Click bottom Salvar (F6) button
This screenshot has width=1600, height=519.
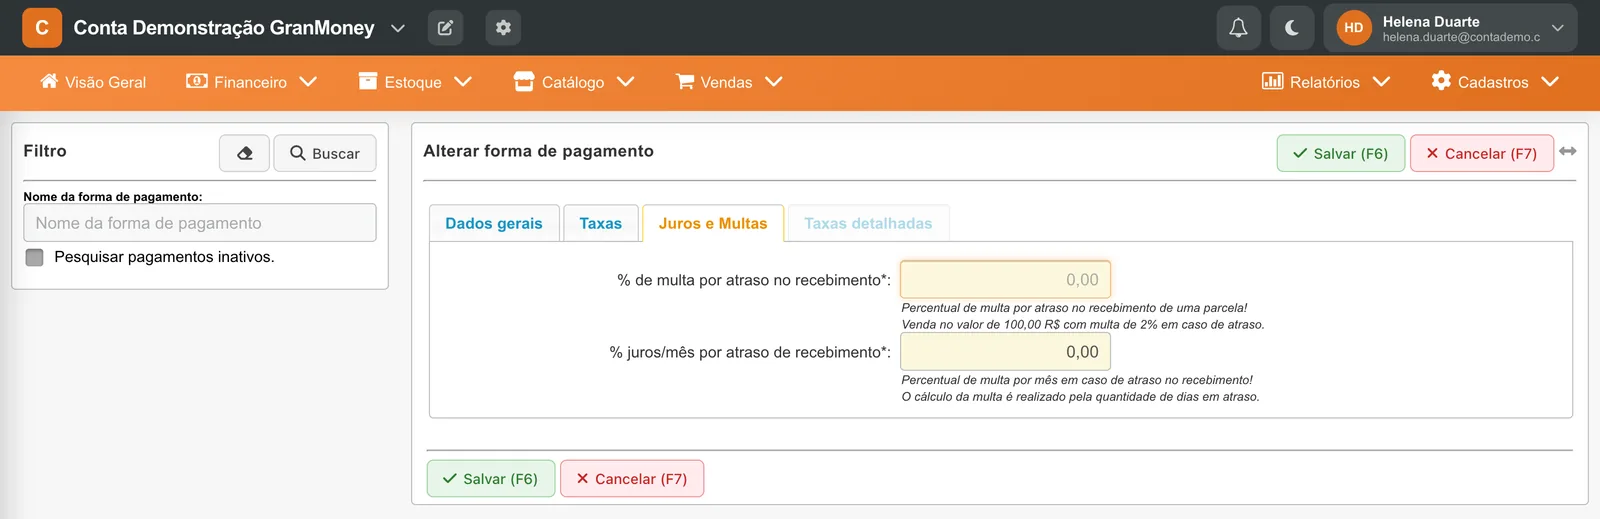pos(491,479)
